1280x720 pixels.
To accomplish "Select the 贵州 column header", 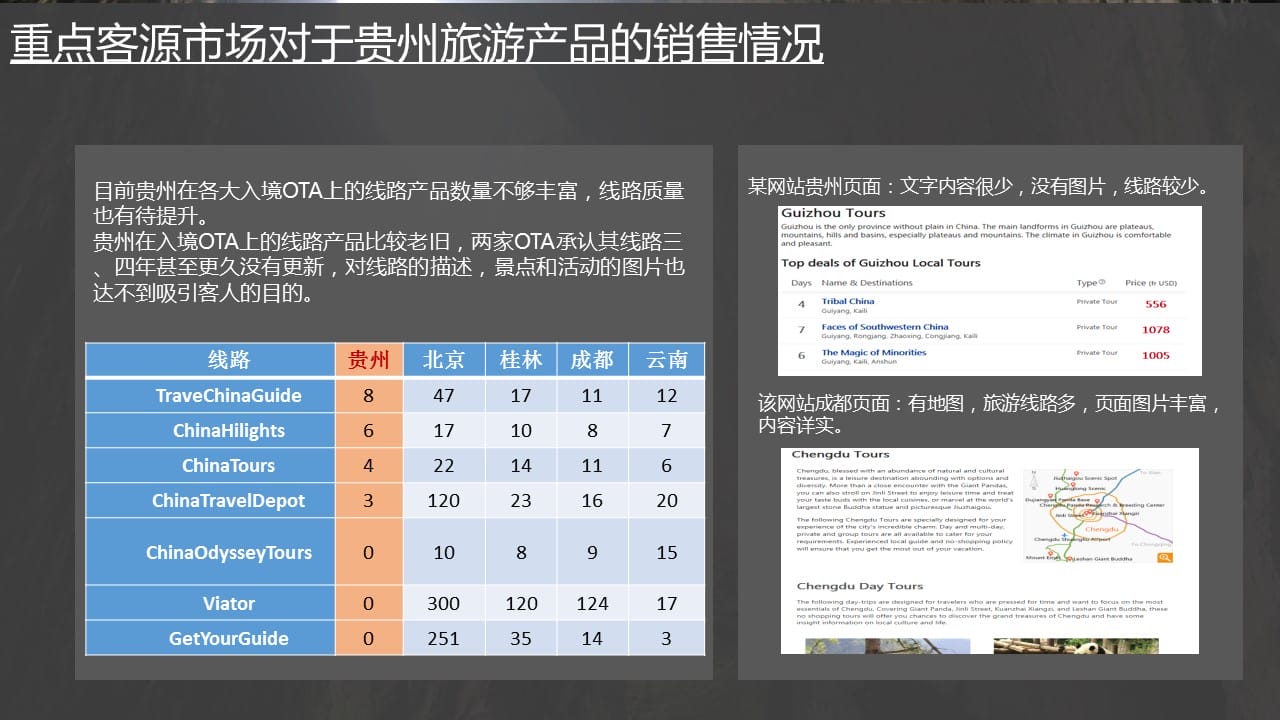I will click(x=369, y=360).
